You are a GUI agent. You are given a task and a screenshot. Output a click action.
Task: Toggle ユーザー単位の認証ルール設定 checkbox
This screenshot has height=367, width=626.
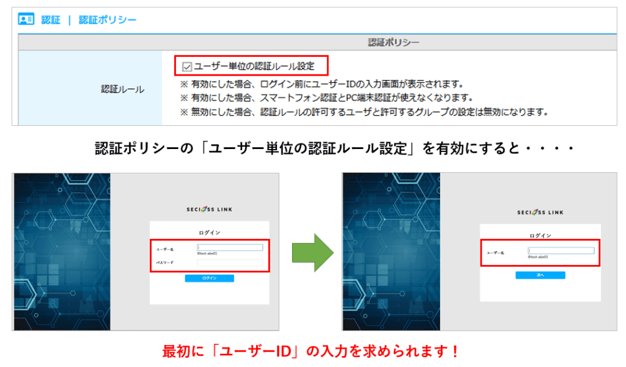tap(187, 67)
